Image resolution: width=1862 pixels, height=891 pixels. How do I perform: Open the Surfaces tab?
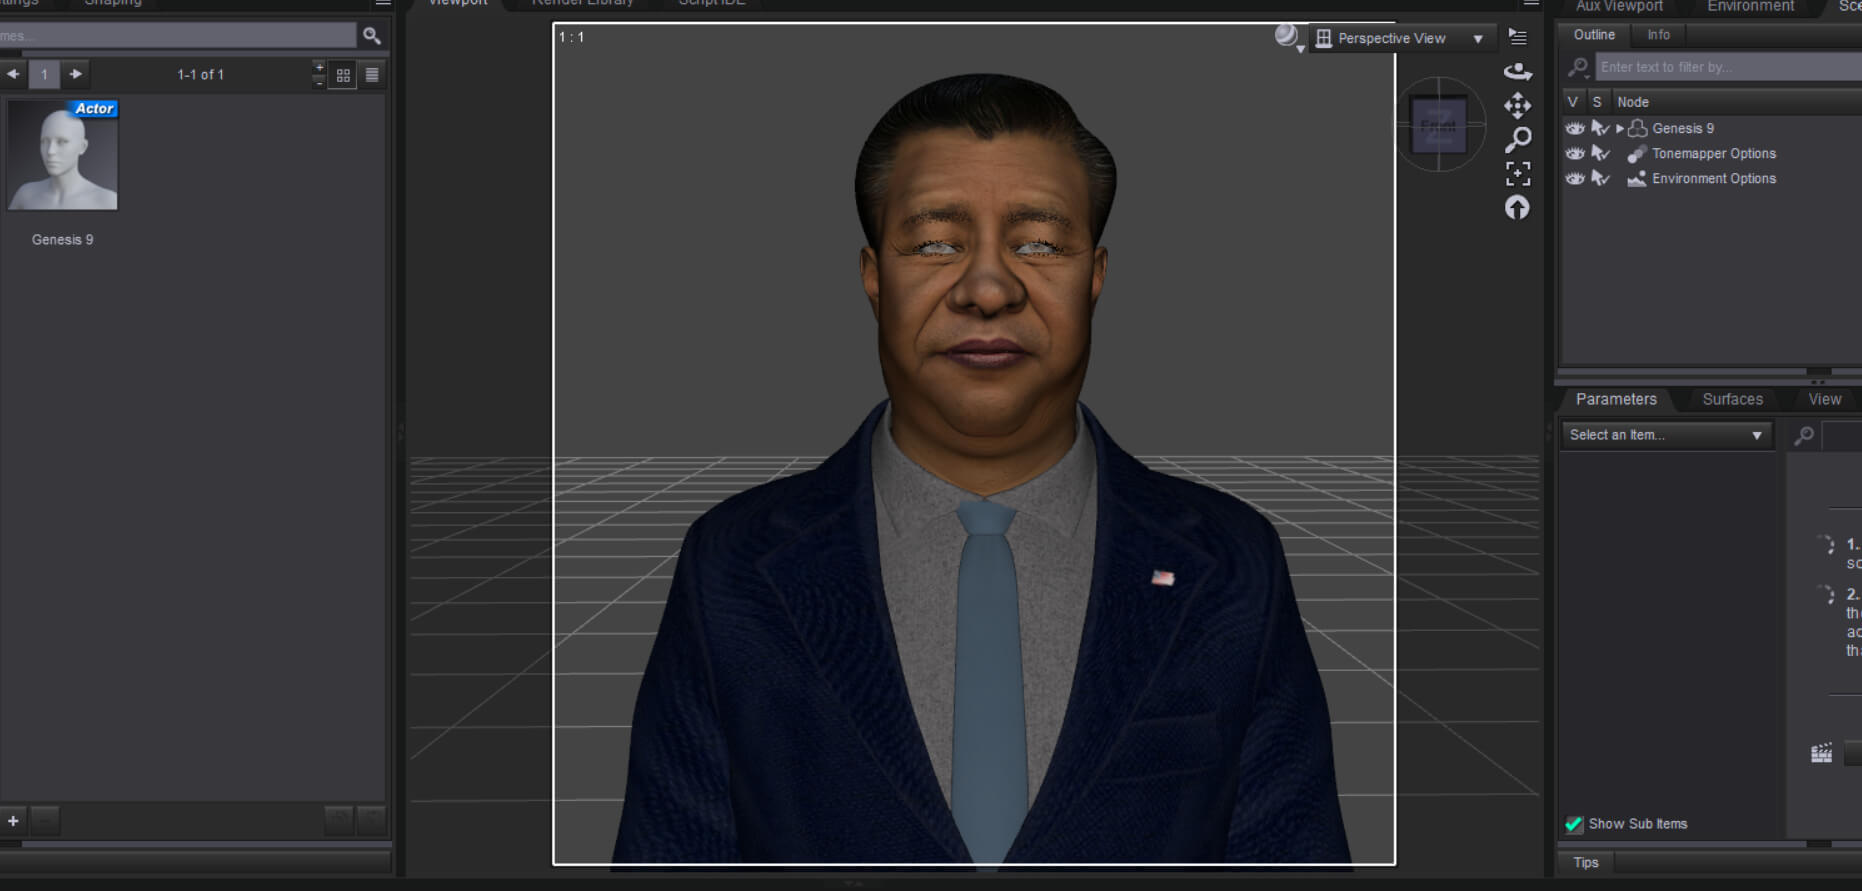pyautogui.click(x=1733, y=399)
